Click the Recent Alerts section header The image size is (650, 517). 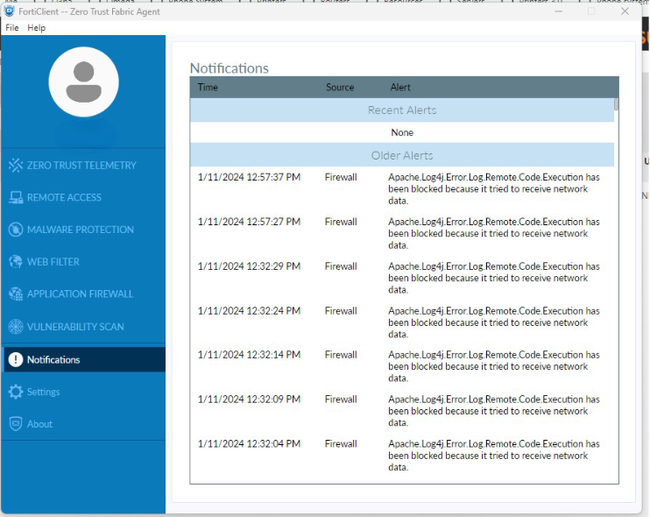coord(402,110)
